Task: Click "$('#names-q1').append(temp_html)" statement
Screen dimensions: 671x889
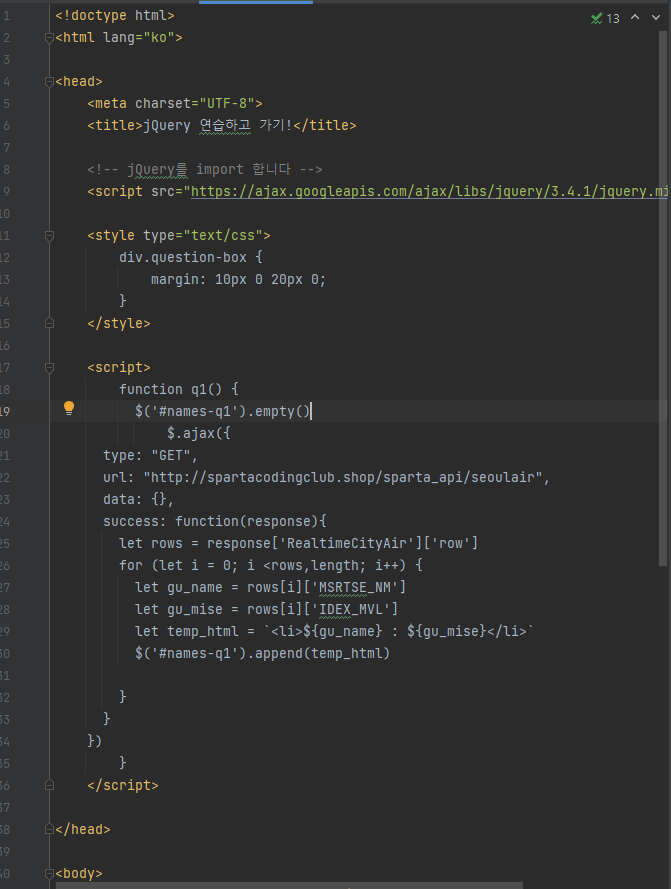Action: (262, 654)
